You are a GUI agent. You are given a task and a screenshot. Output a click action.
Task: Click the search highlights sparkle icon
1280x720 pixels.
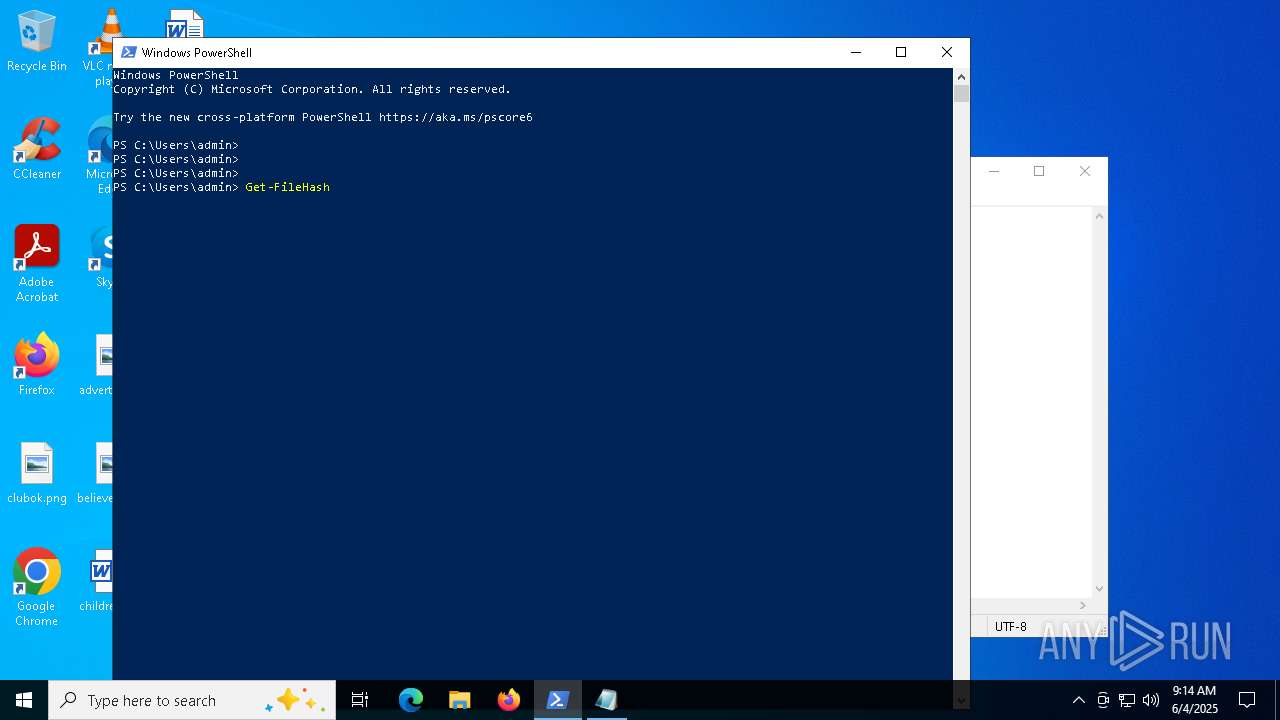pos(294,700)
